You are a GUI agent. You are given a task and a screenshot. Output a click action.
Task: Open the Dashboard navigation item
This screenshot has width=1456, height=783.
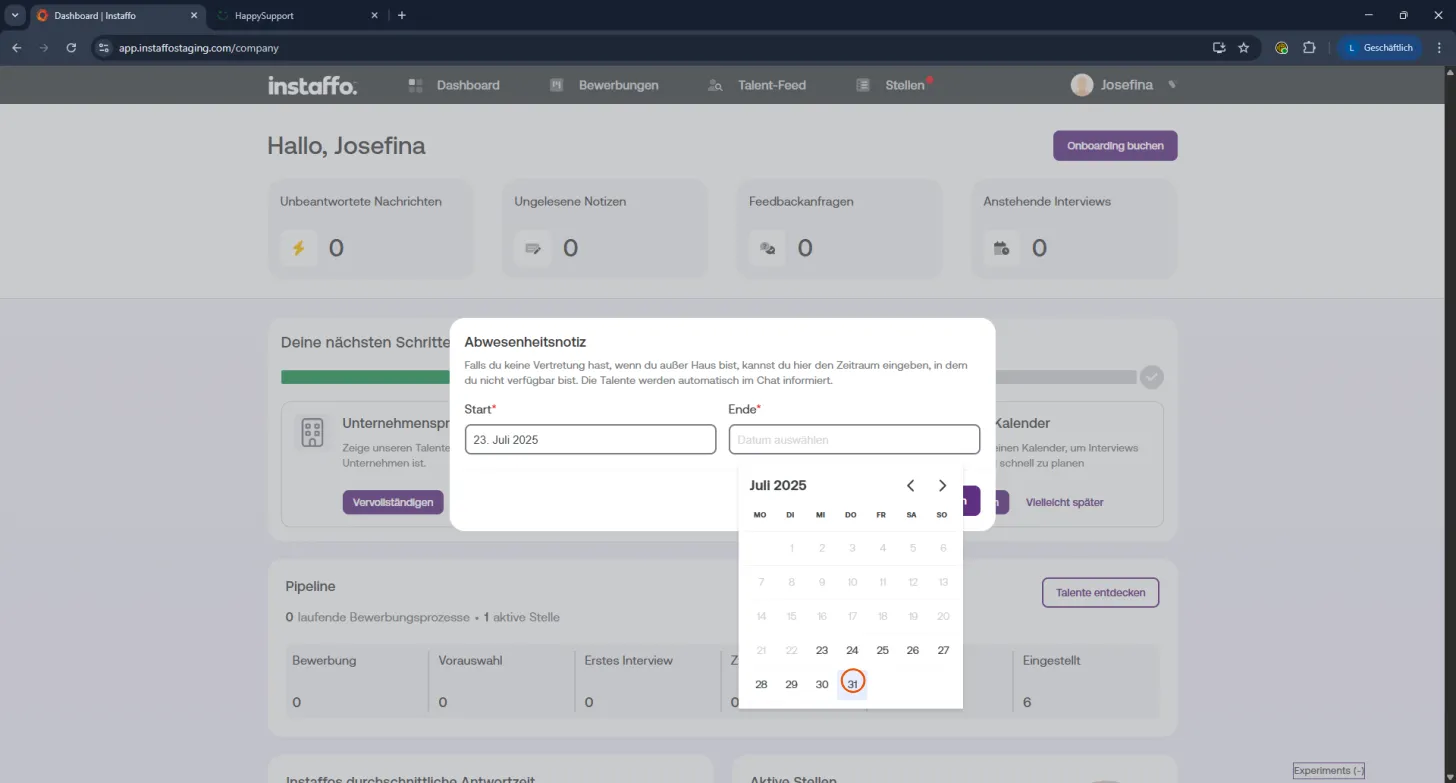coord(454,85)
